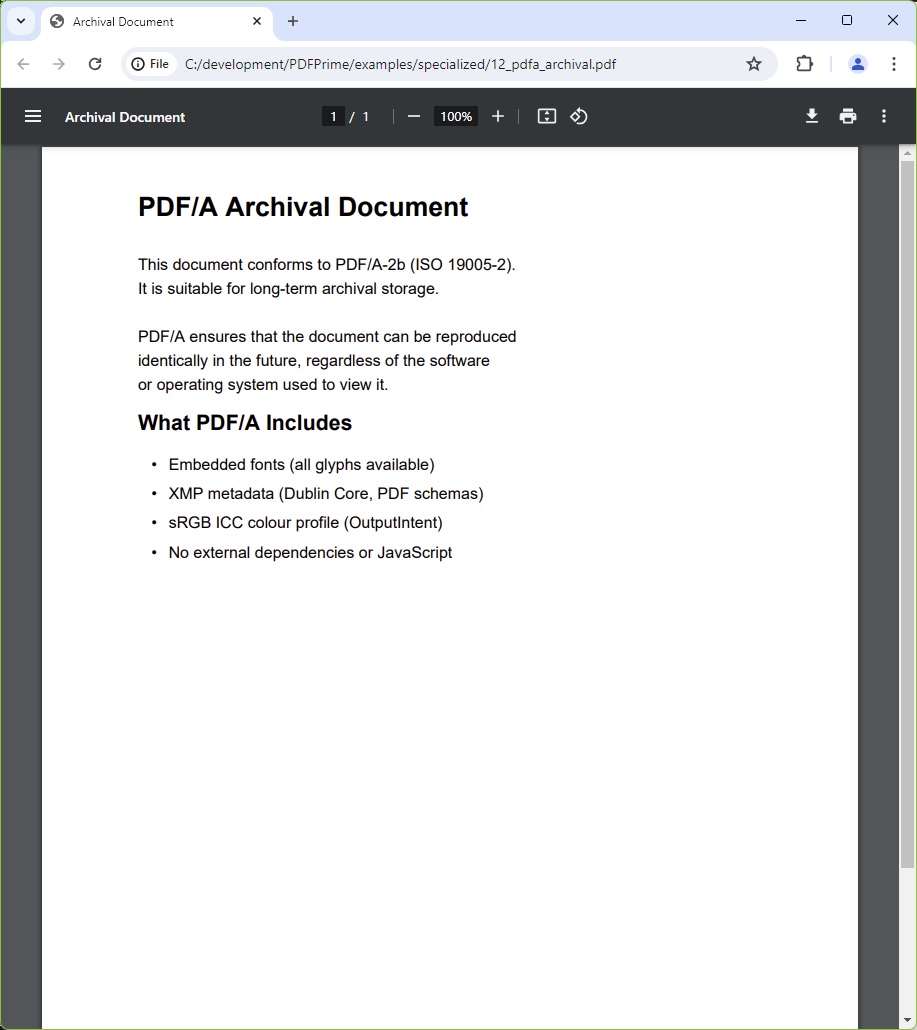
Task: Click the Archival Document title in toolbar
Action: click(124, 116)
